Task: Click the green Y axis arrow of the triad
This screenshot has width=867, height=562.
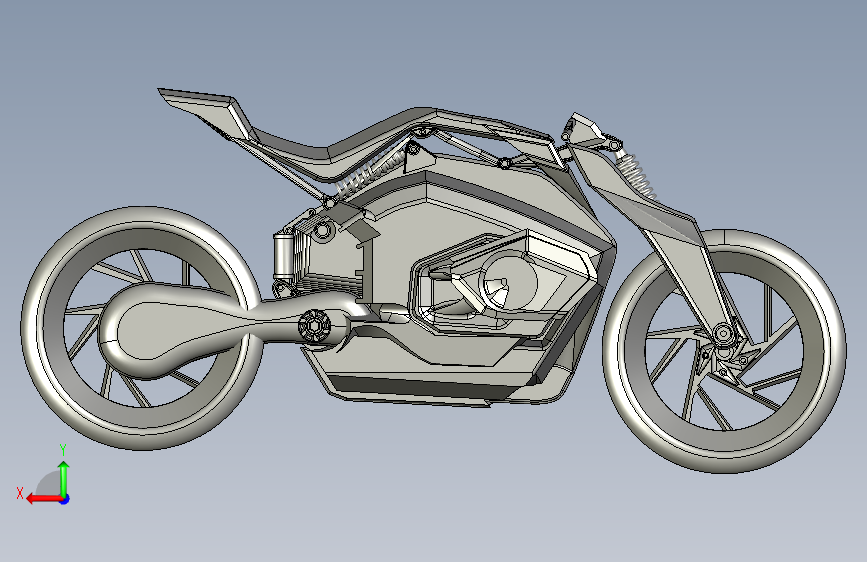Action: coord(64,477)
